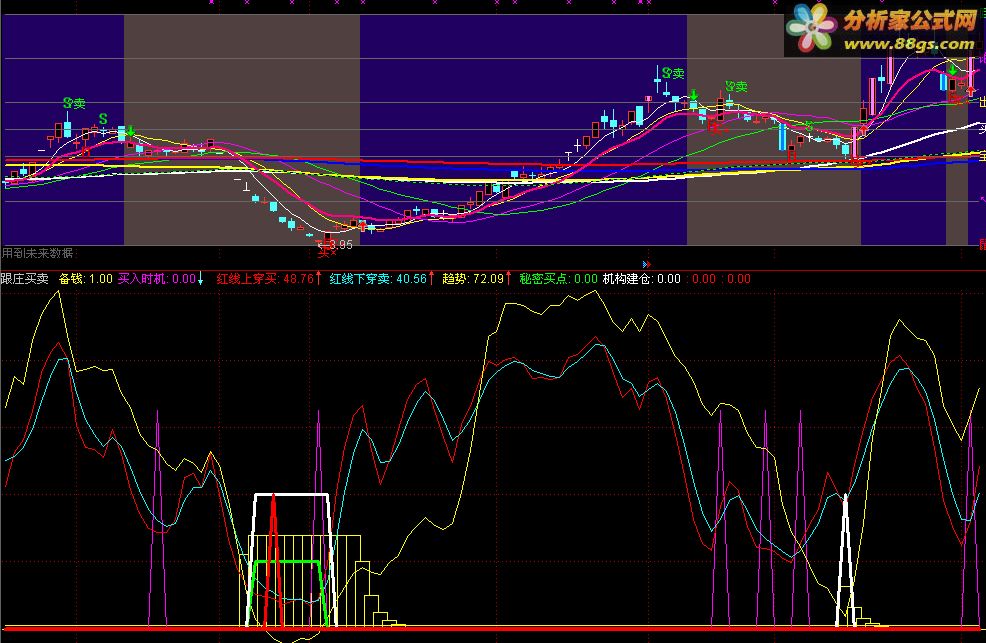Click the 3.95 low price label

coord(341,245)
